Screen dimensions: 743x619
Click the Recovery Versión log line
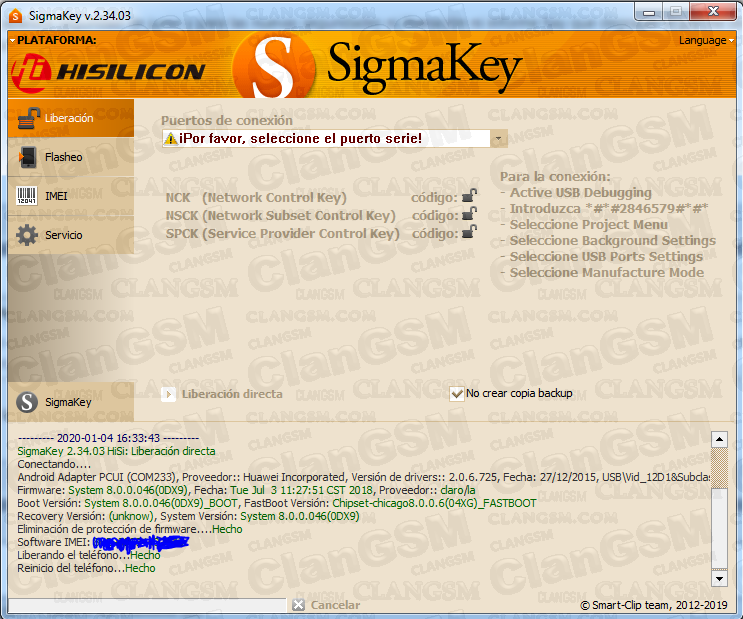click(188, 516)
